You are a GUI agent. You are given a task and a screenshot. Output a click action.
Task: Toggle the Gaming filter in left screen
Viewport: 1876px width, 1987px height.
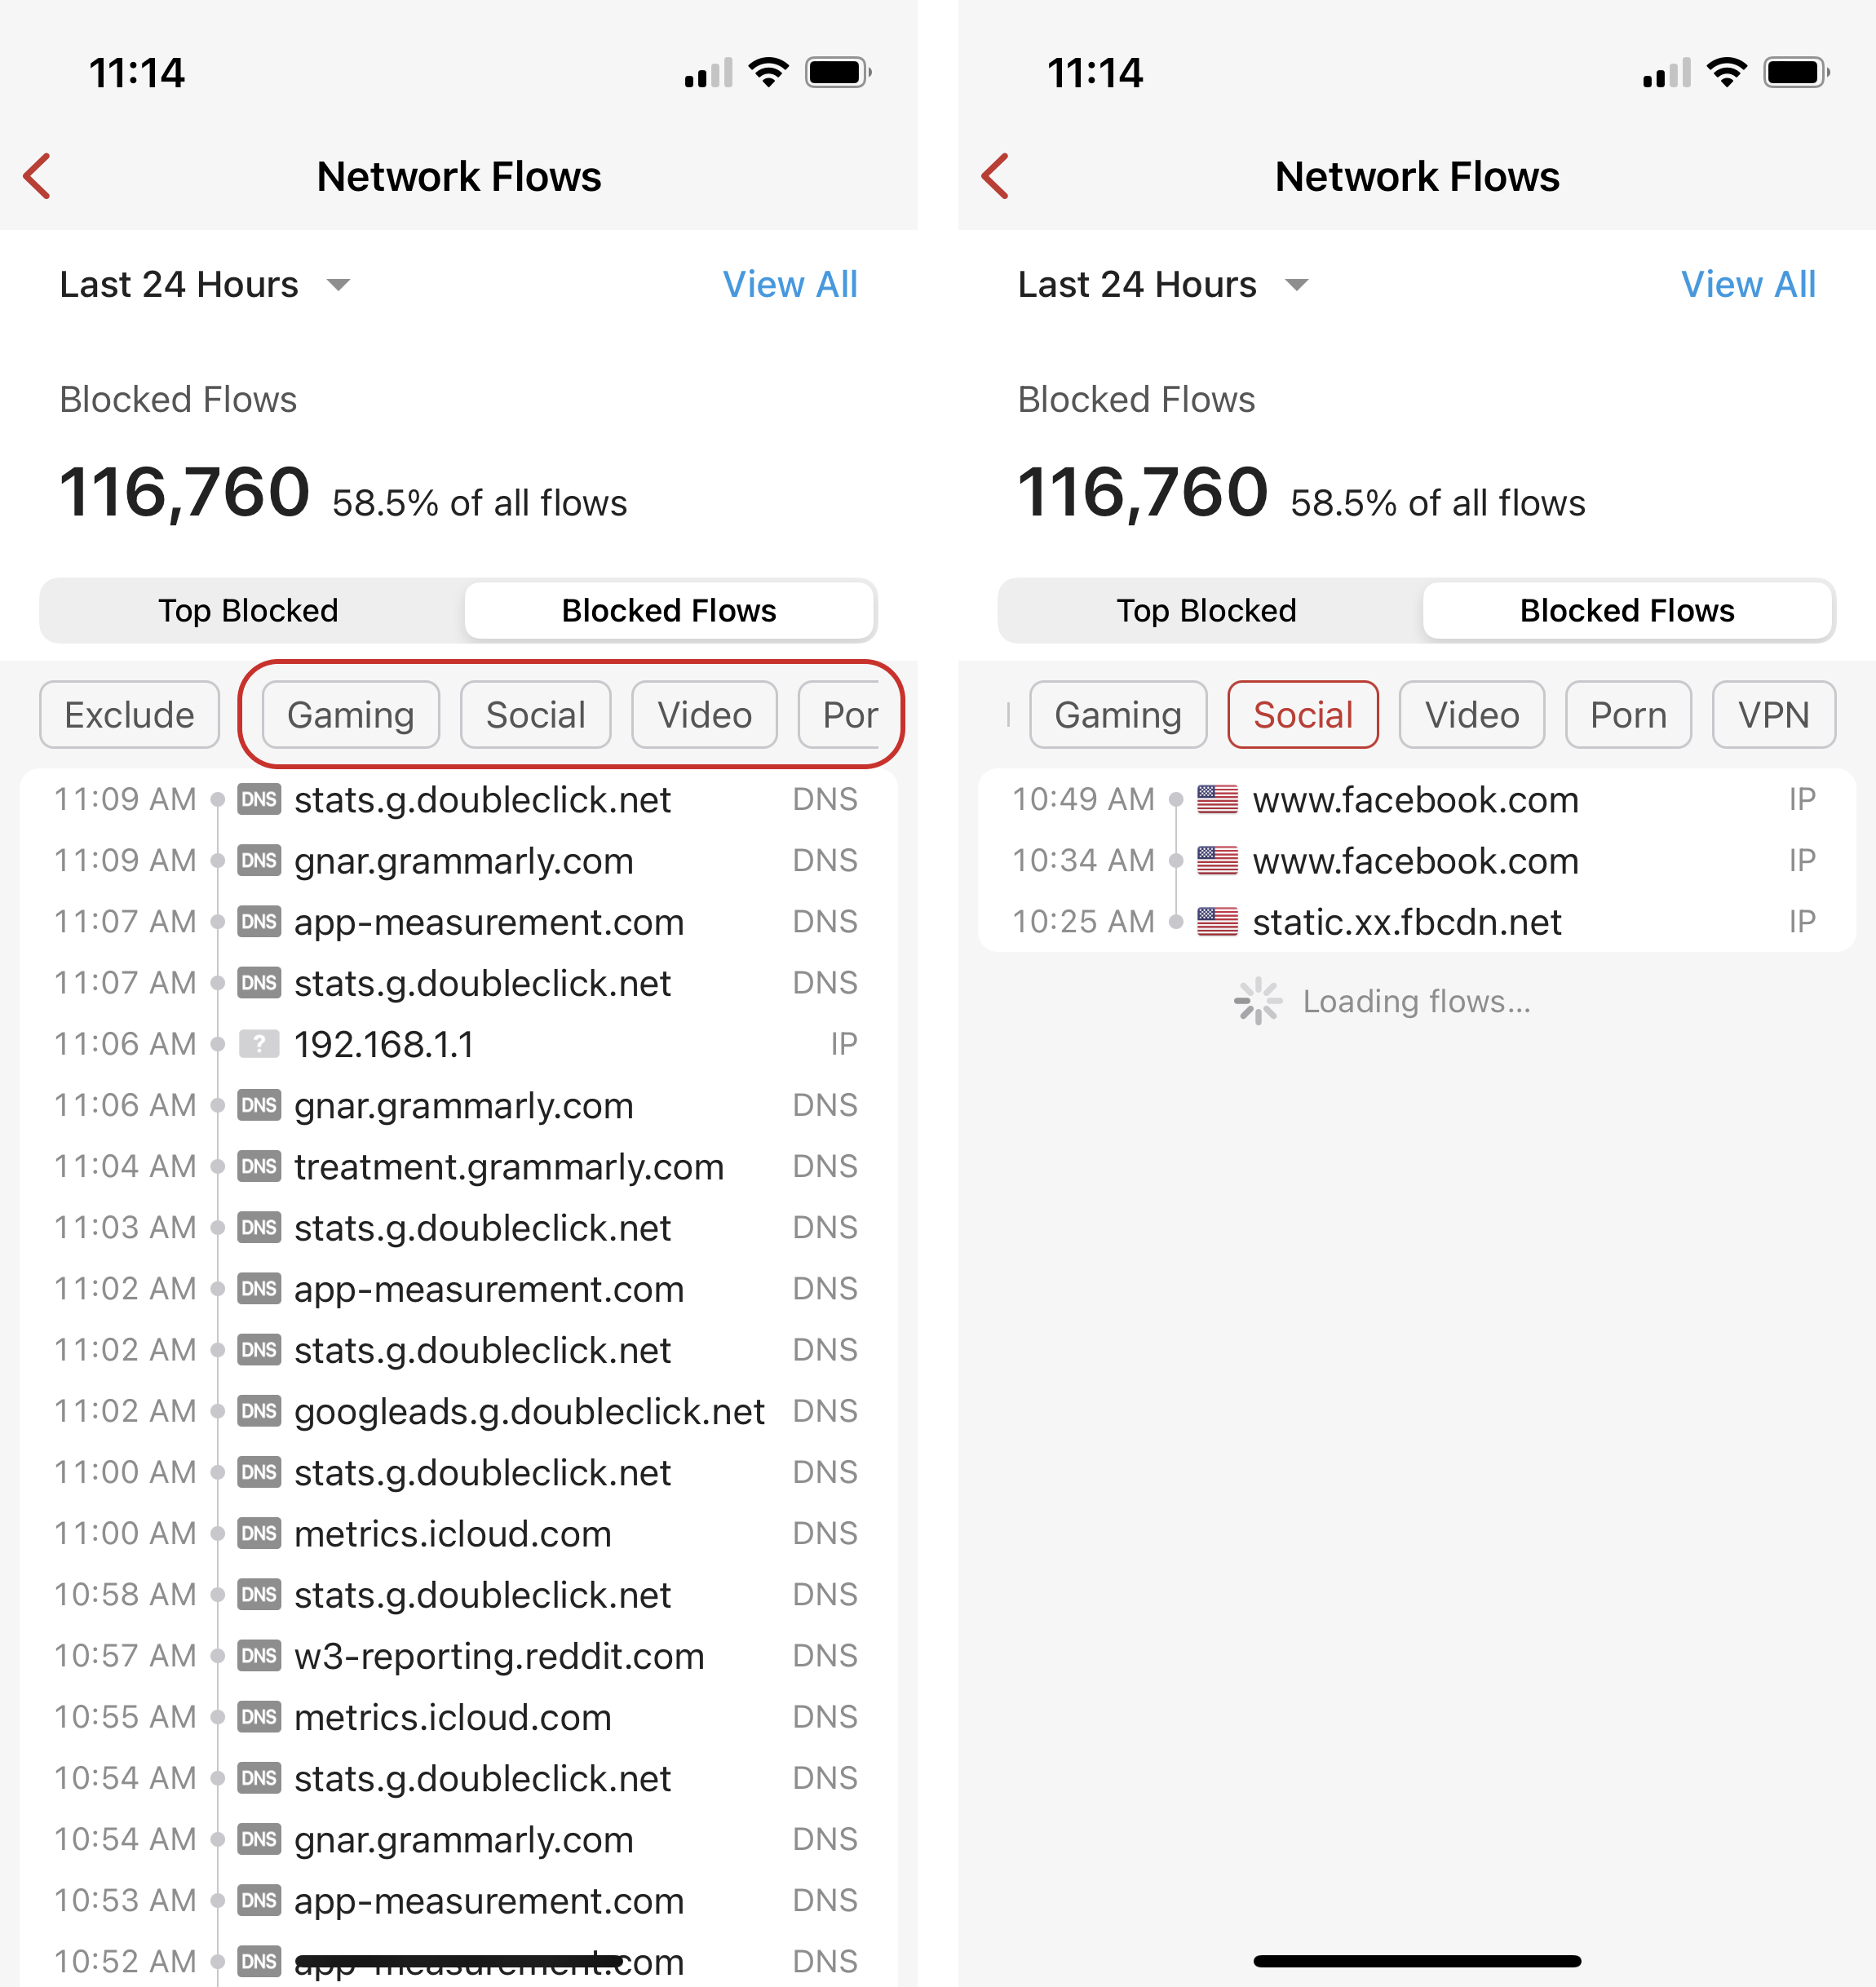pyautogui.click(x=350, y=715)
